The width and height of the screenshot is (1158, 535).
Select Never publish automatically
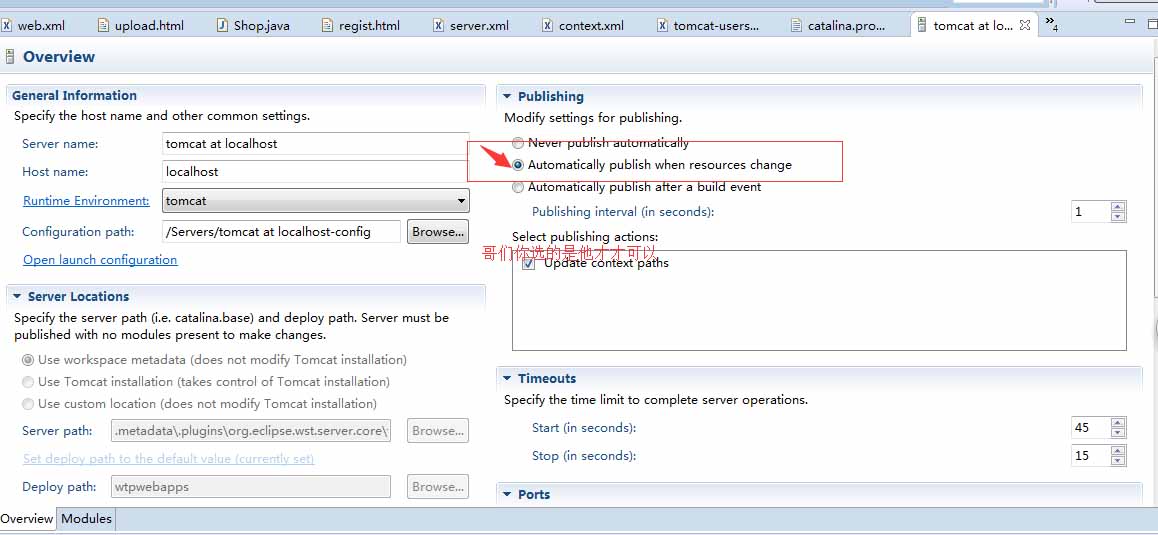click(x=600, y=143)
